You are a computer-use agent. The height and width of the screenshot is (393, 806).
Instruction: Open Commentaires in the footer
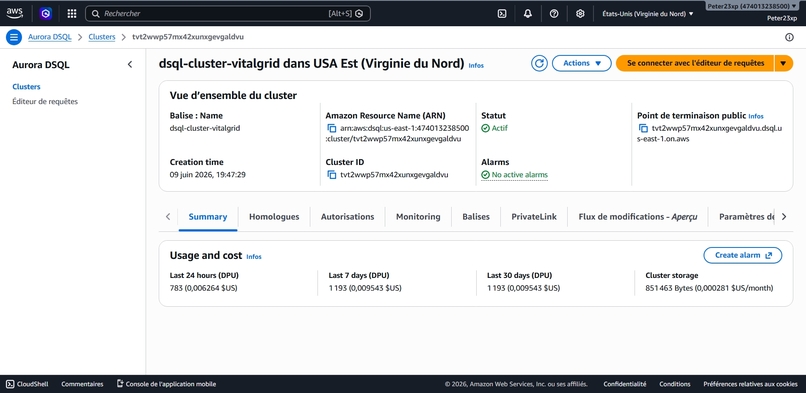tap(82, 384)
